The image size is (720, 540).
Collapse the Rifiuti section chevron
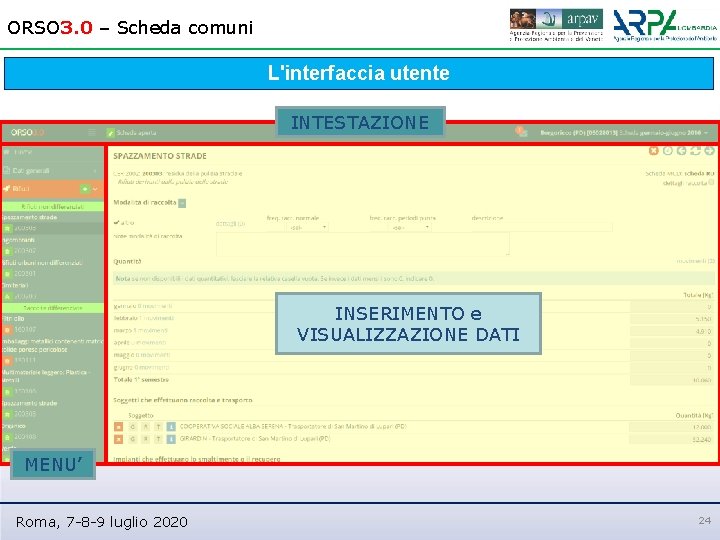click(x=95, y=189)
